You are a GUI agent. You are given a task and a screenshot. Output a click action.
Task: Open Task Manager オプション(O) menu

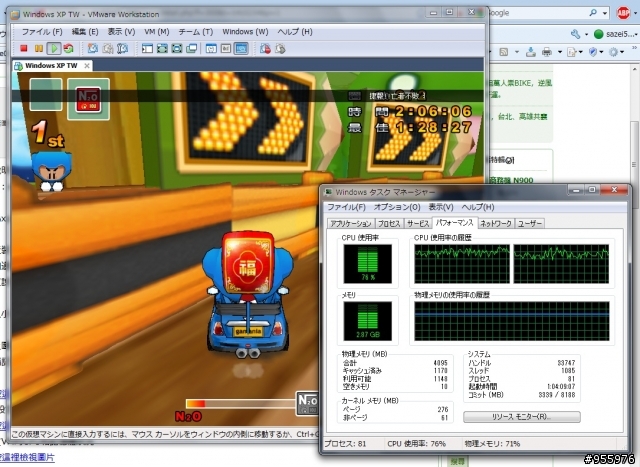[x=397, y=207]
